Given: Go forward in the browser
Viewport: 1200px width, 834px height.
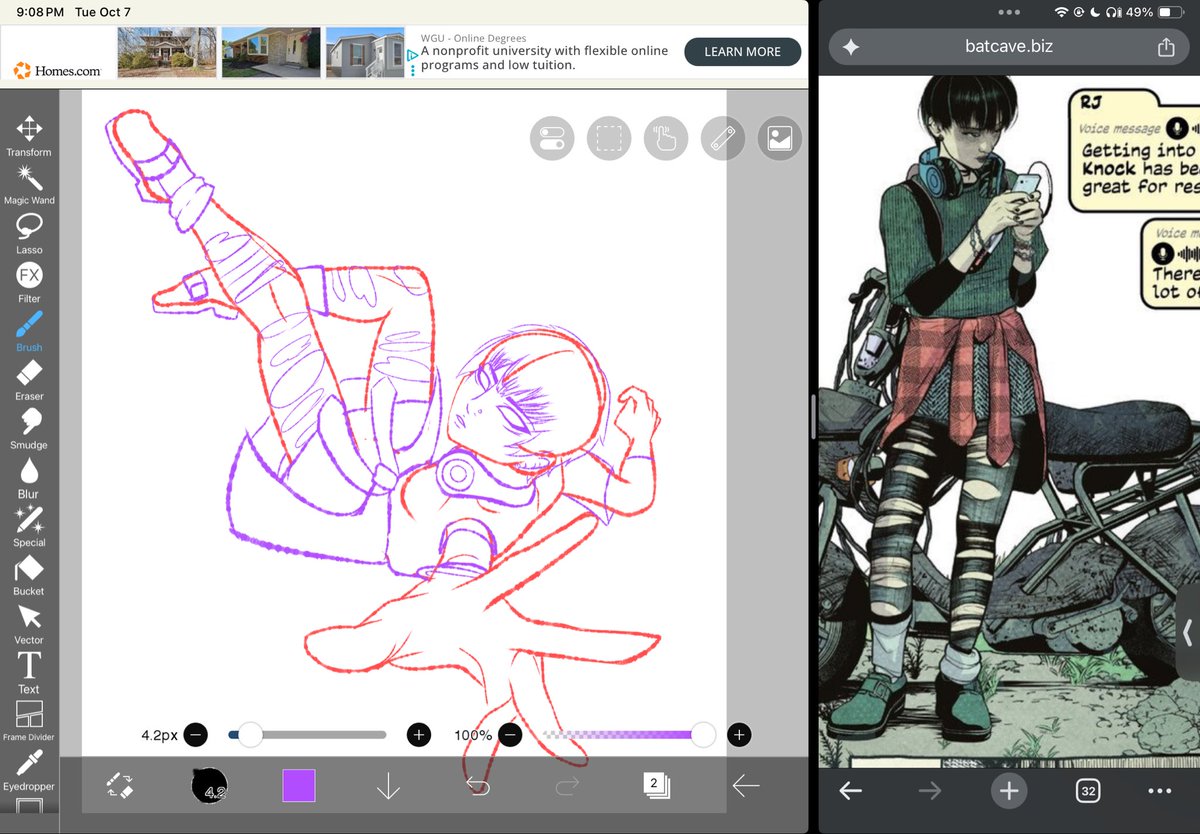Looking at the screenshot, I should (930, 791).
